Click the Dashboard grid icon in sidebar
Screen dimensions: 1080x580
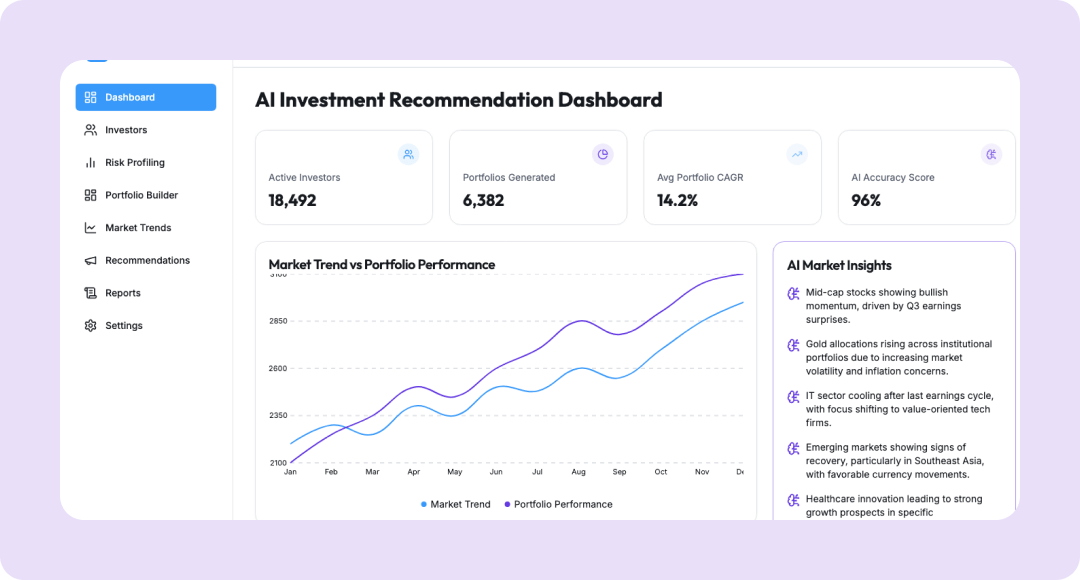click(91, 97)
